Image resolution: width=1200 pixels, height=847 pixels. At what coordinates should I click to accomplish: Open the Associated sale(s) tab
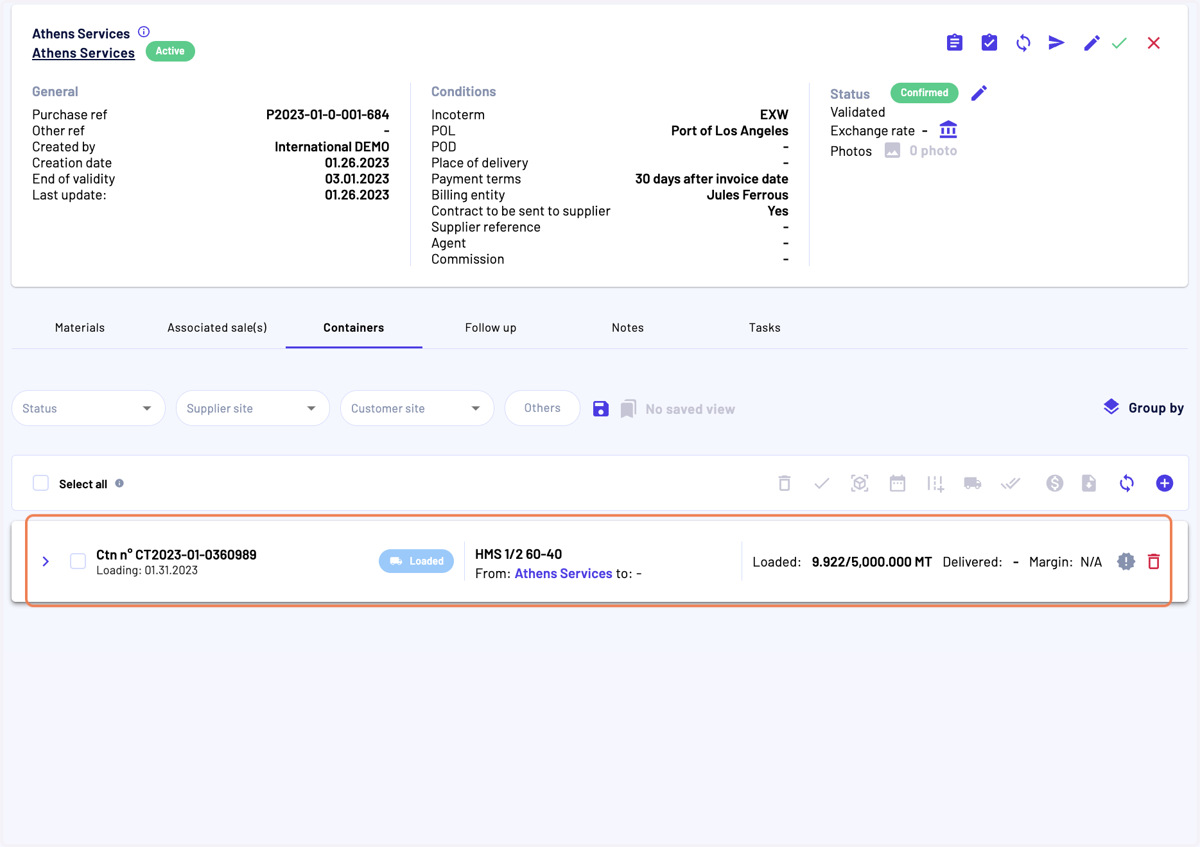pyautogui.click(x=217, y=327)
